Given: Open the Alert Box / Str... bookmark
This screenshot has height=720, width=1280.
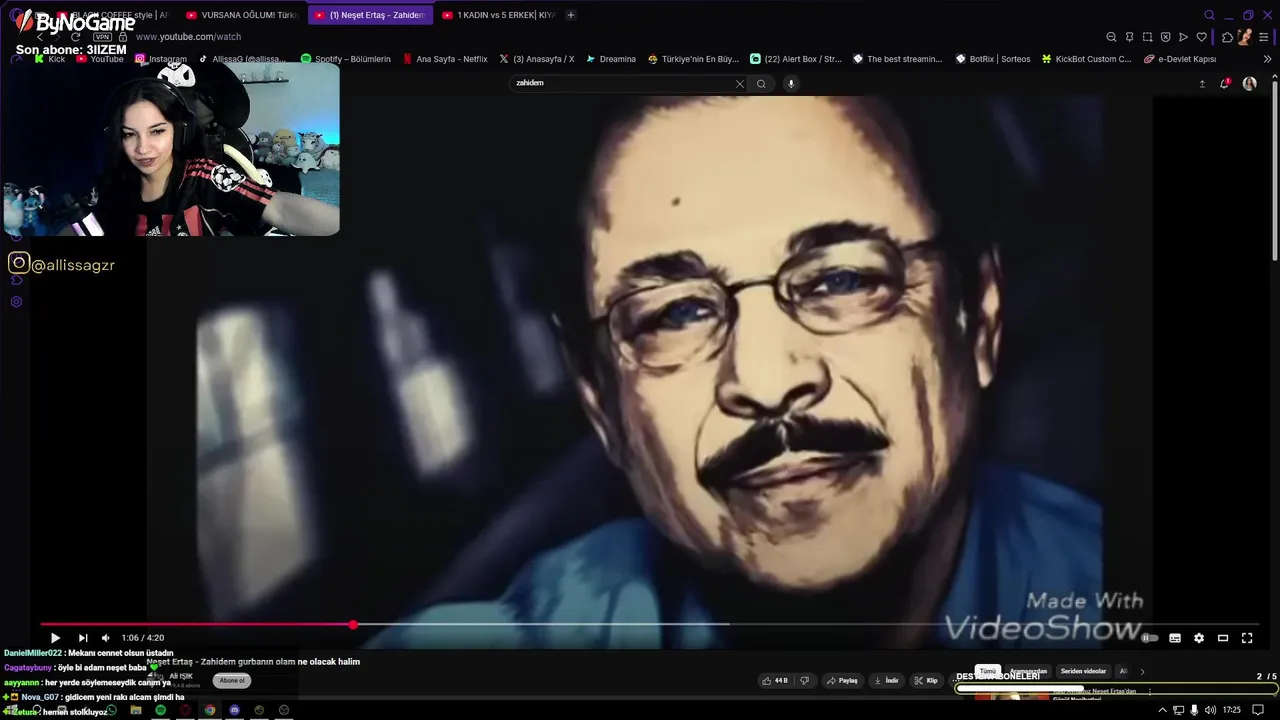Looking at the screenshot, I should coord(796,59).
